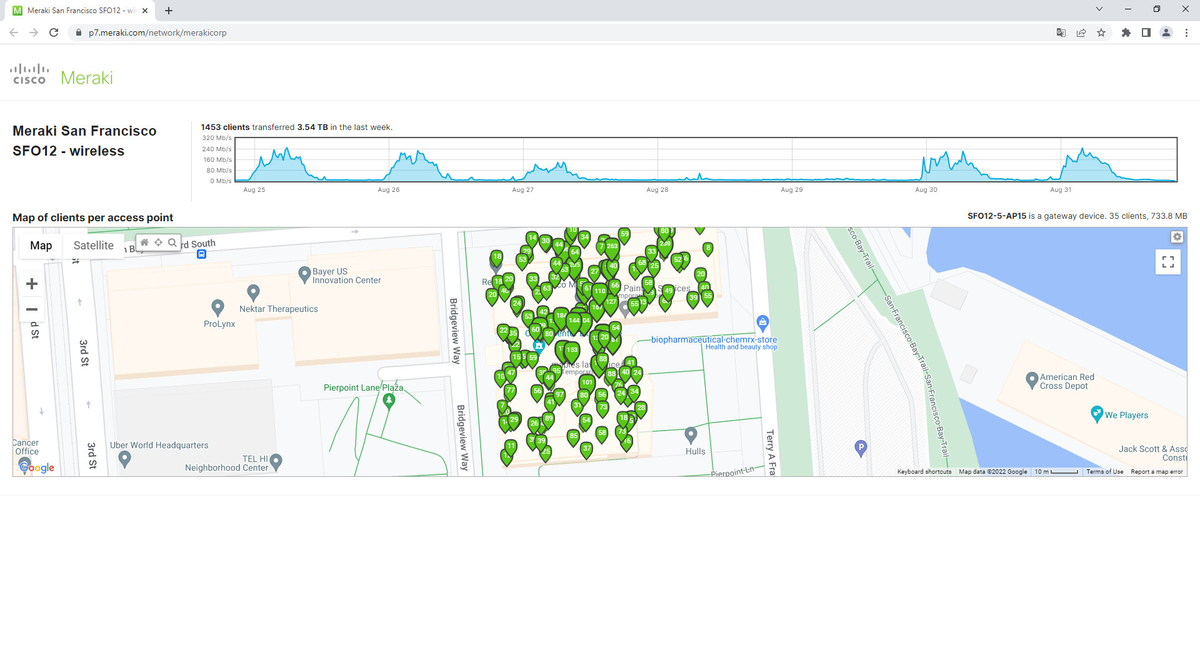Viewport: 1200px width, 650px height.
Task: Select access point marker 28
Action: pos(641,409)
